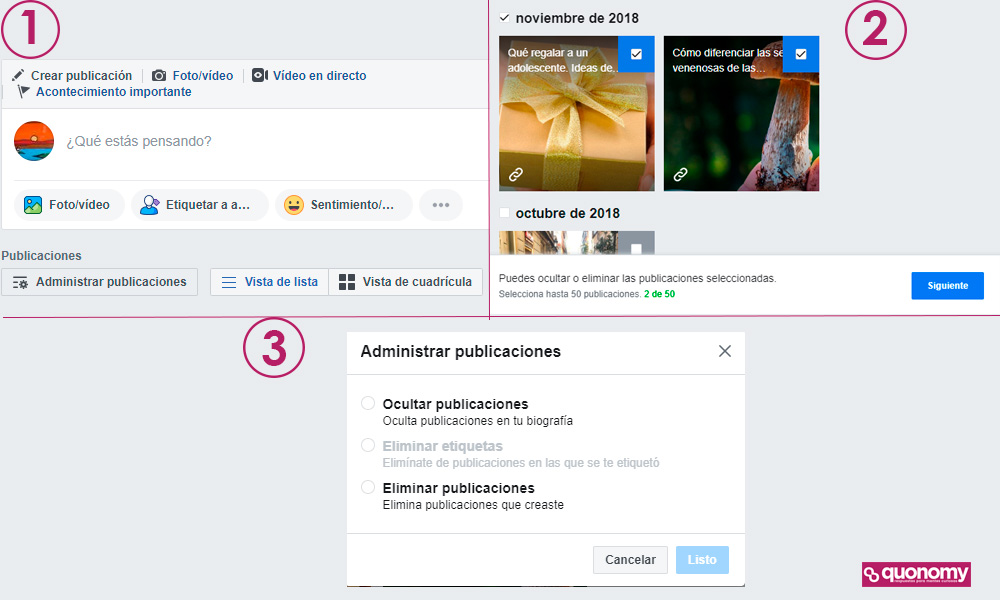Click the '2 de 50' selection counter

[659, 294]
